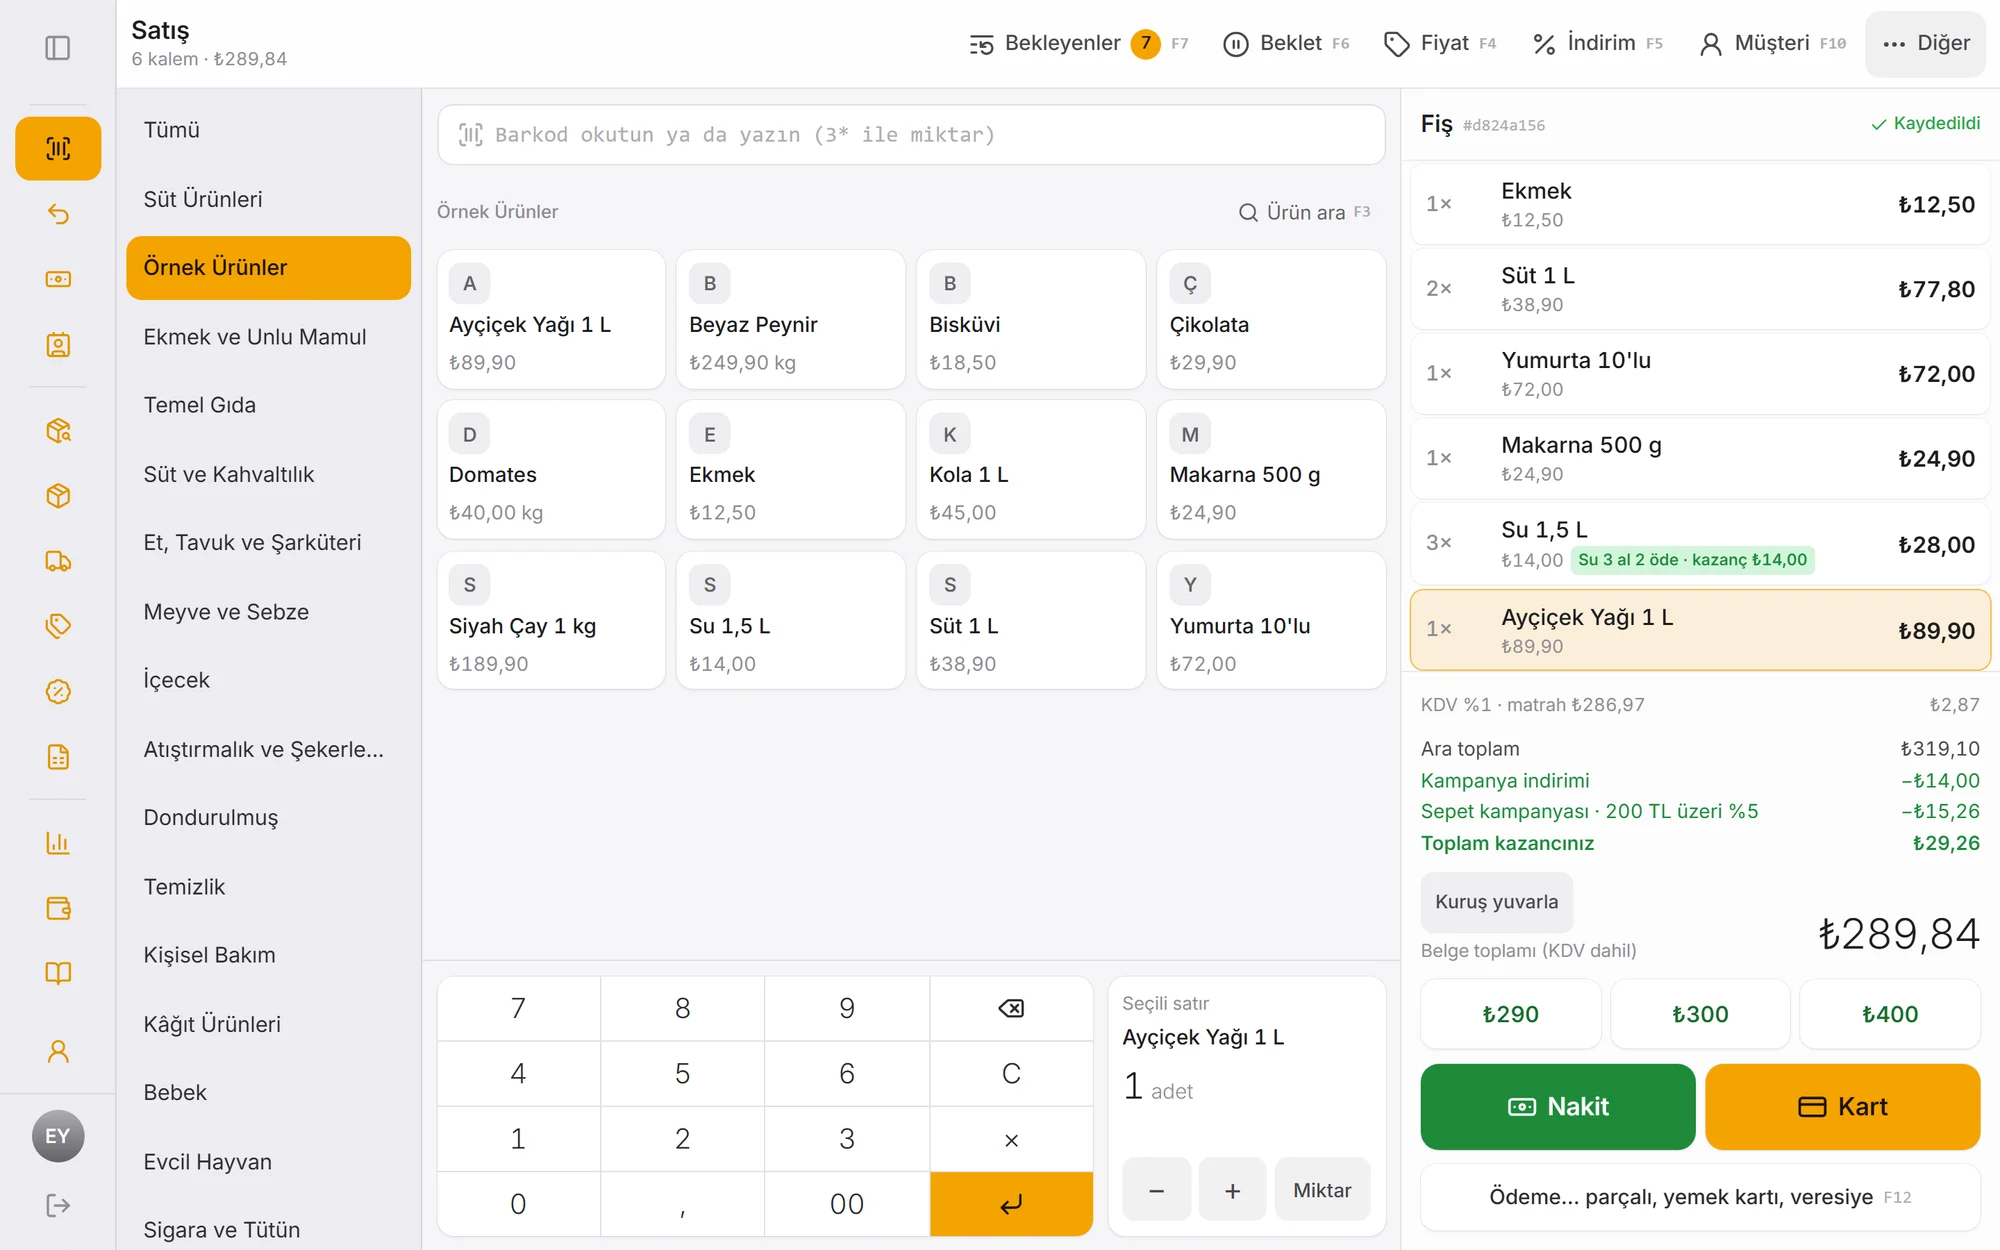This screenshot has width=2000, height=1250.
Task: Open the price tags icon in sidebar
Action: 58,626
